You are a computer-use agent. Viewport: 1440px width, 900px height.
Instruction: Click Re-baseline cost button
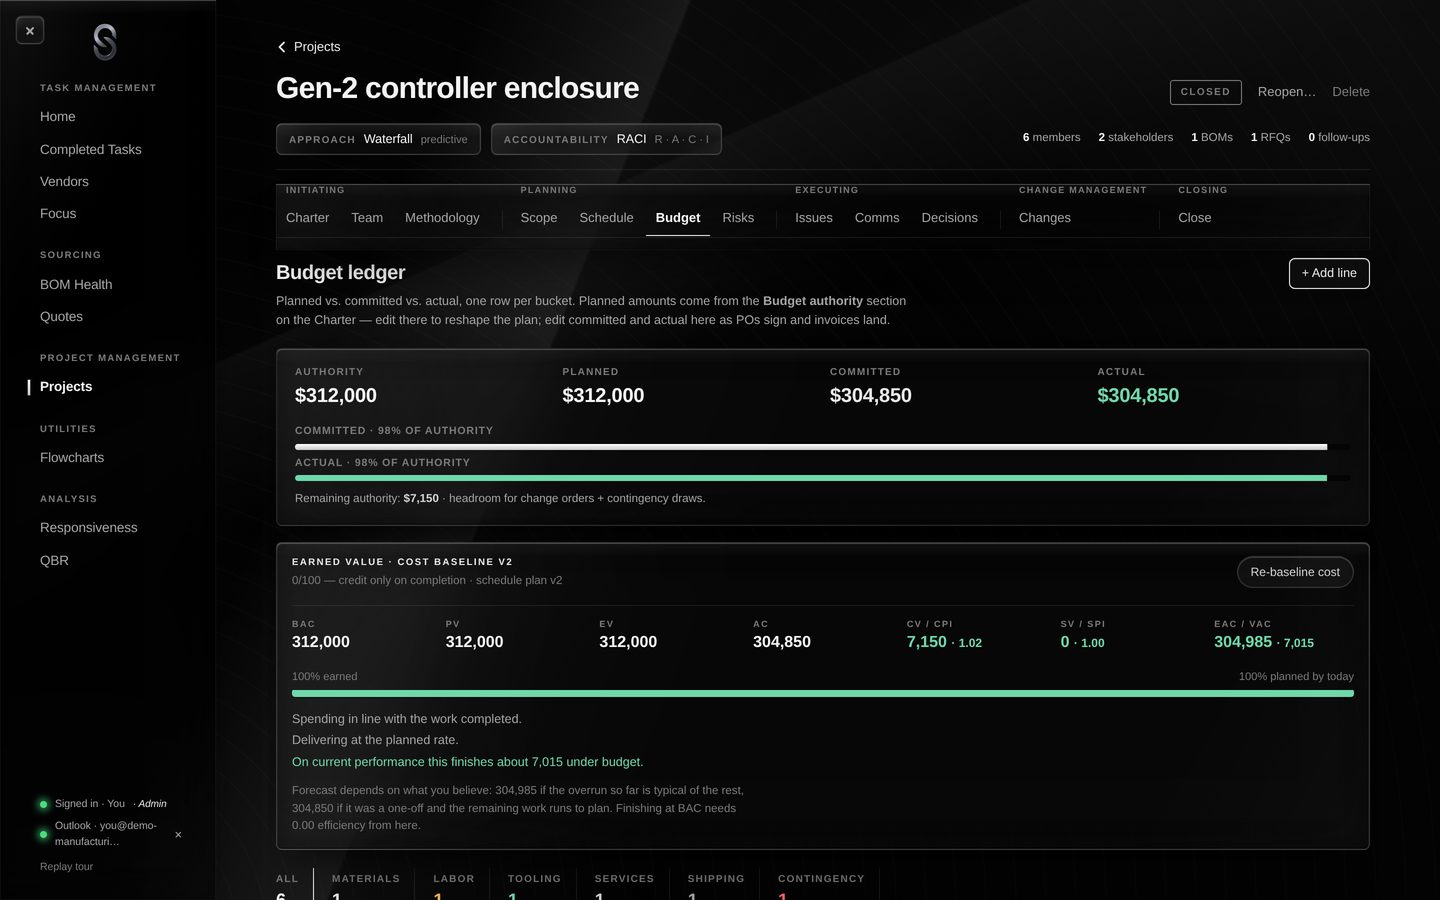[1295, 572]
